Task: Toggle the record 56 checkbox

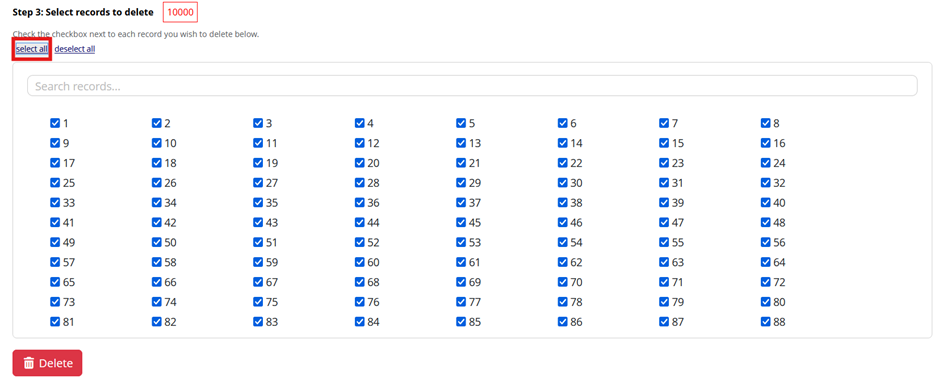Action: coord(766,242)
